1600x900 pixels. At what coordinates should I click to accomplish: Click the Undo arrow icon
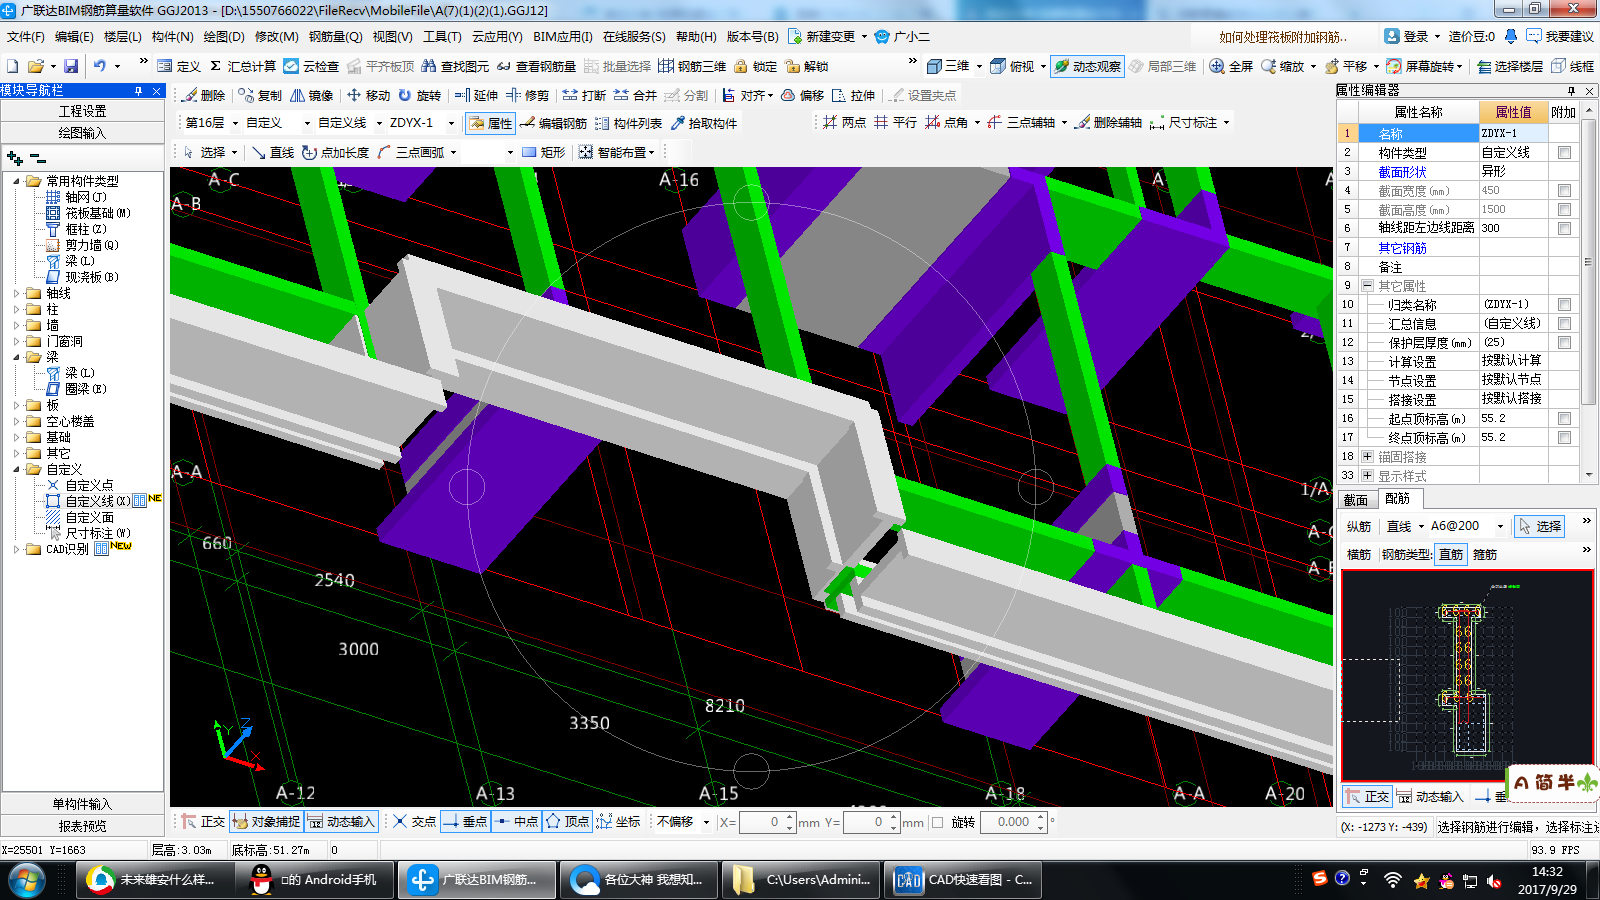[100, 66]
